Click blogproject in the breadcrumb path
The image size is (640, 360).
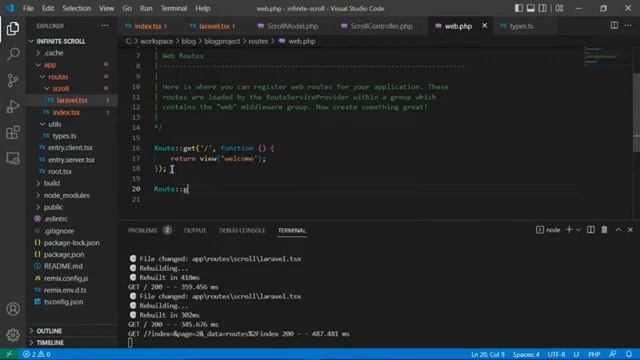pos(222,41)
